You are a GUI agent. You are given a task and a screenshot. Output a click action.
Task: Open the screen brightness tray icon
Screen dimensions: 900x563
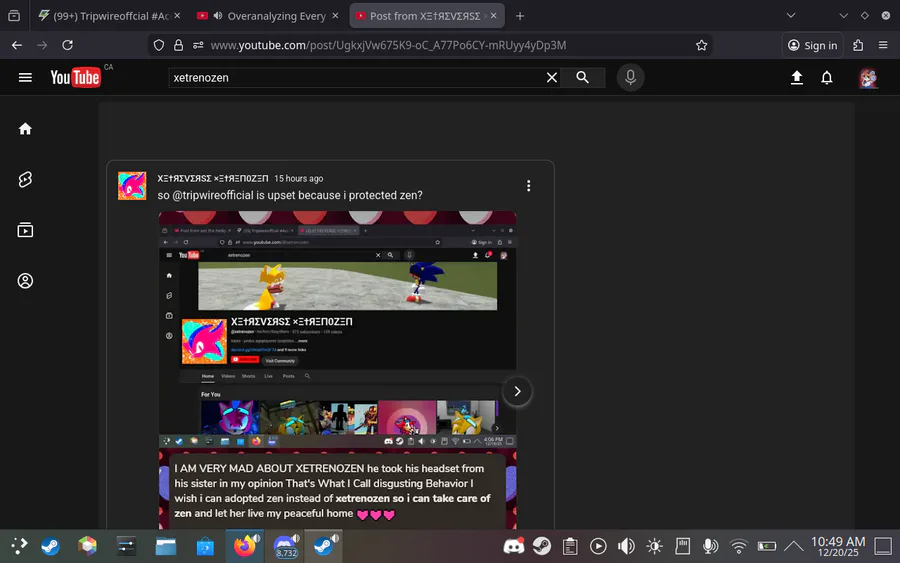654,546
